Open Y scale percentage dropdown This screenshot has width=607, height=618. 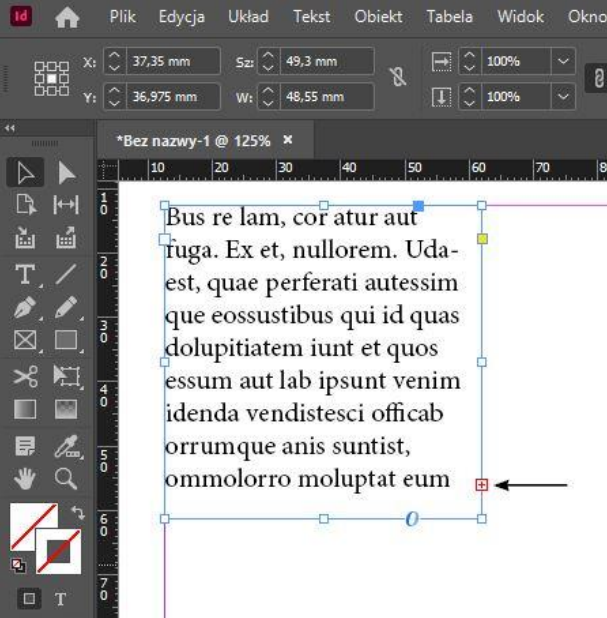point(563,96)
